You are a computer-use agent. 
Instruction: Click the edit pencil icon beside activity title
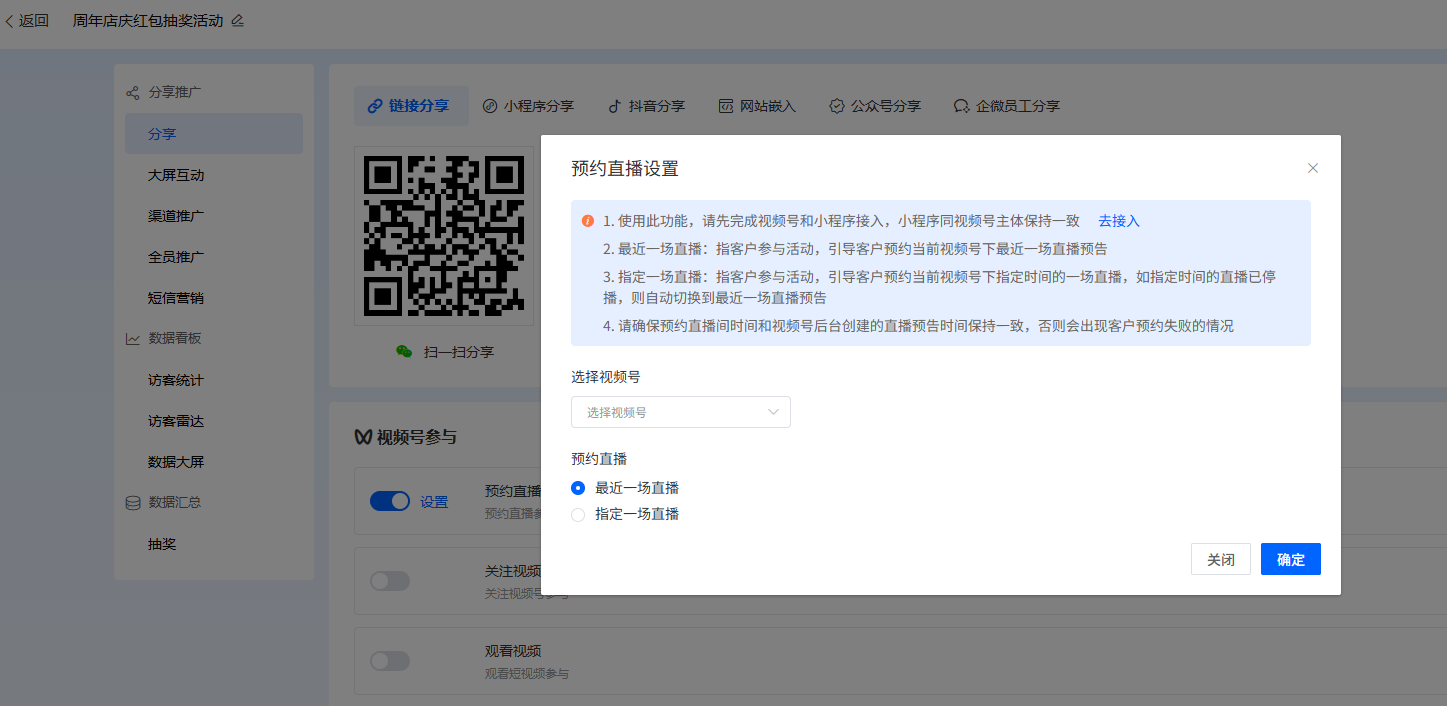coord(237,21)
